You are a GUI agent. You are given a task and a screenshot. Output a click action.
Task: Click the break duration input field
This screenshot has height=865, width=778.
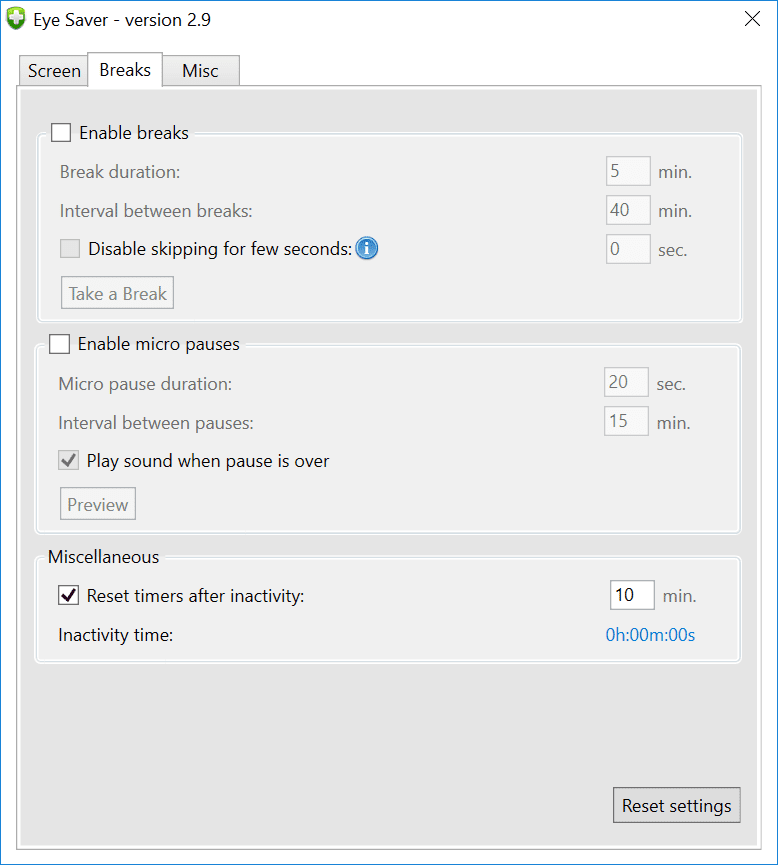point(628,170)
